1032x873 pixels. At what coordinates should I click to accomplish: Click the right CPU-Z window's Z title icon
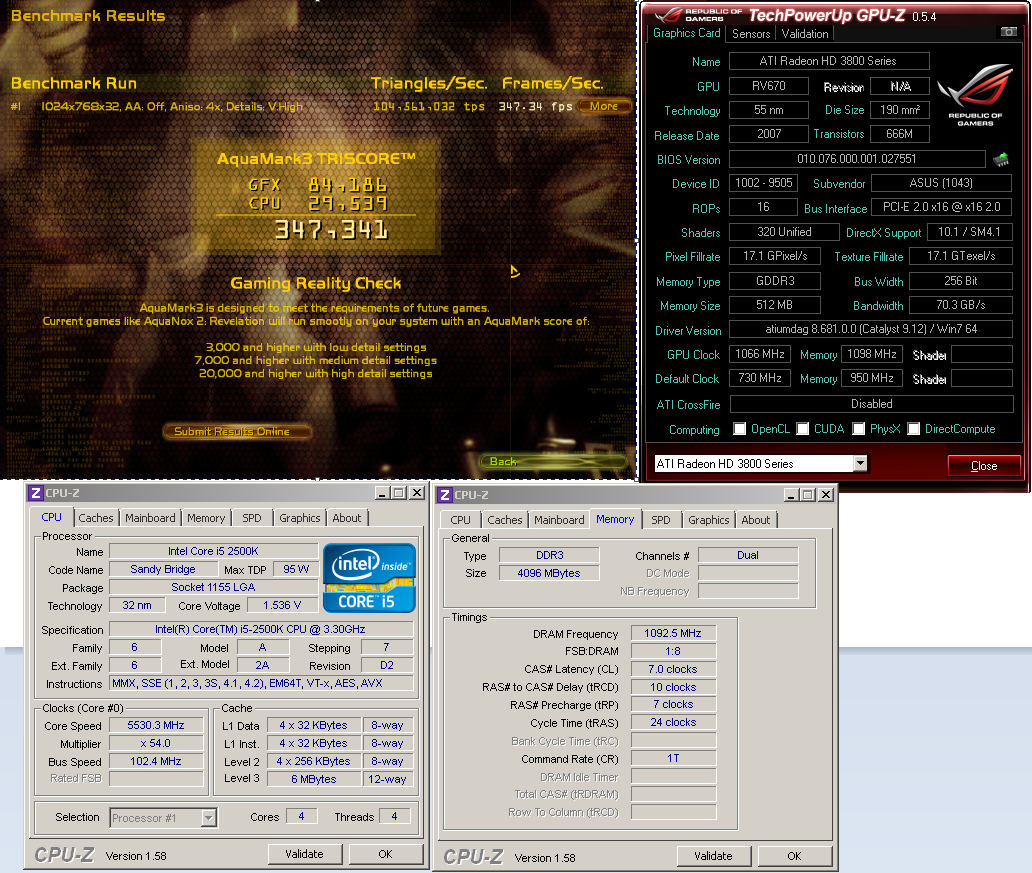tap(445, 495)
